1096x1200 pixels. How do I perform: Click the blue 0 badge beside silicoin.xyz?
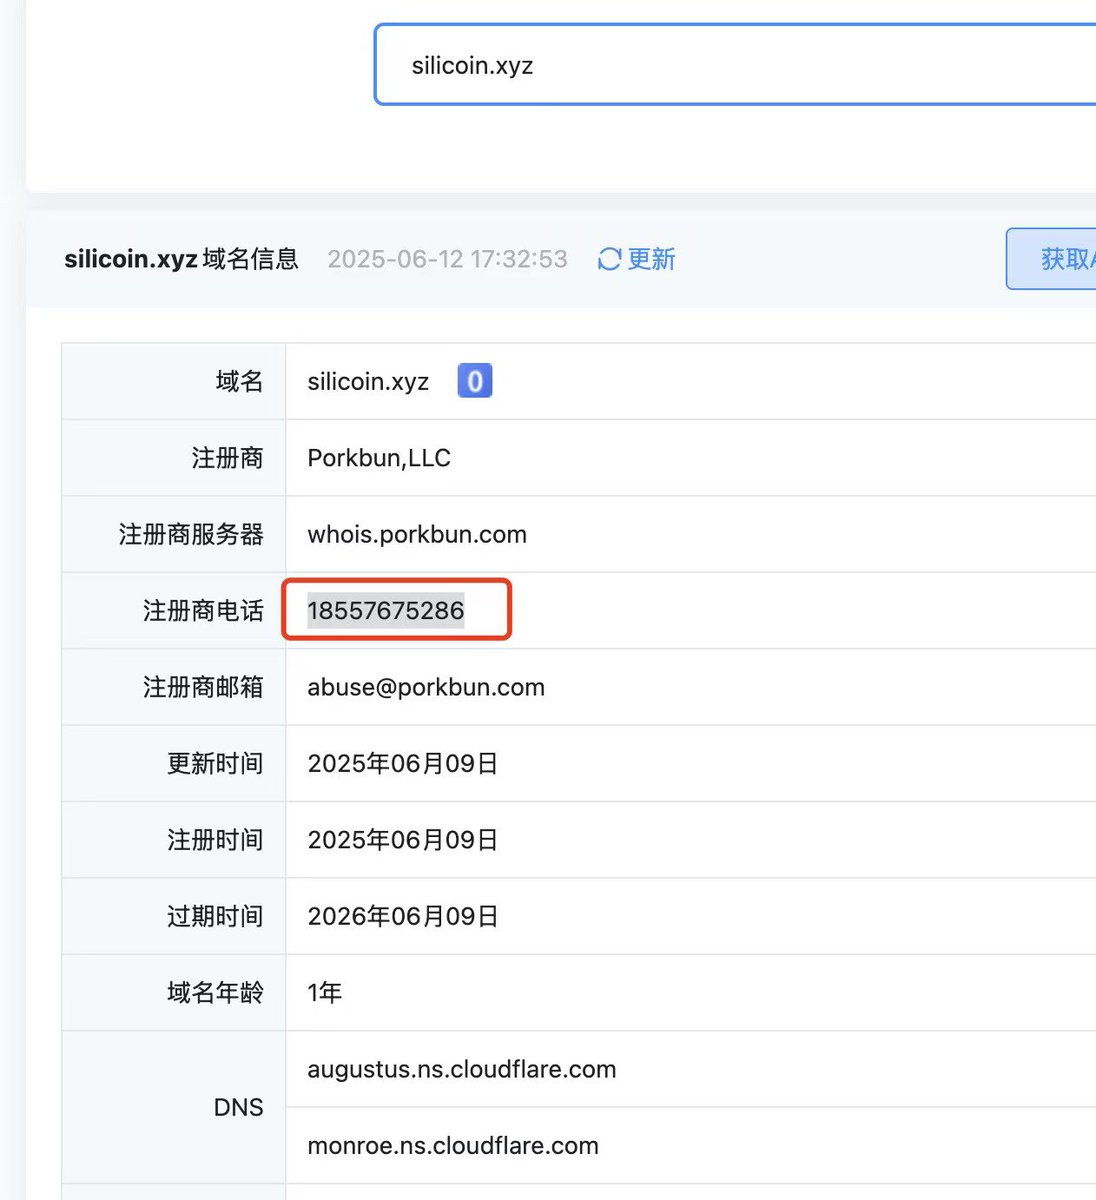coord(475,381)
